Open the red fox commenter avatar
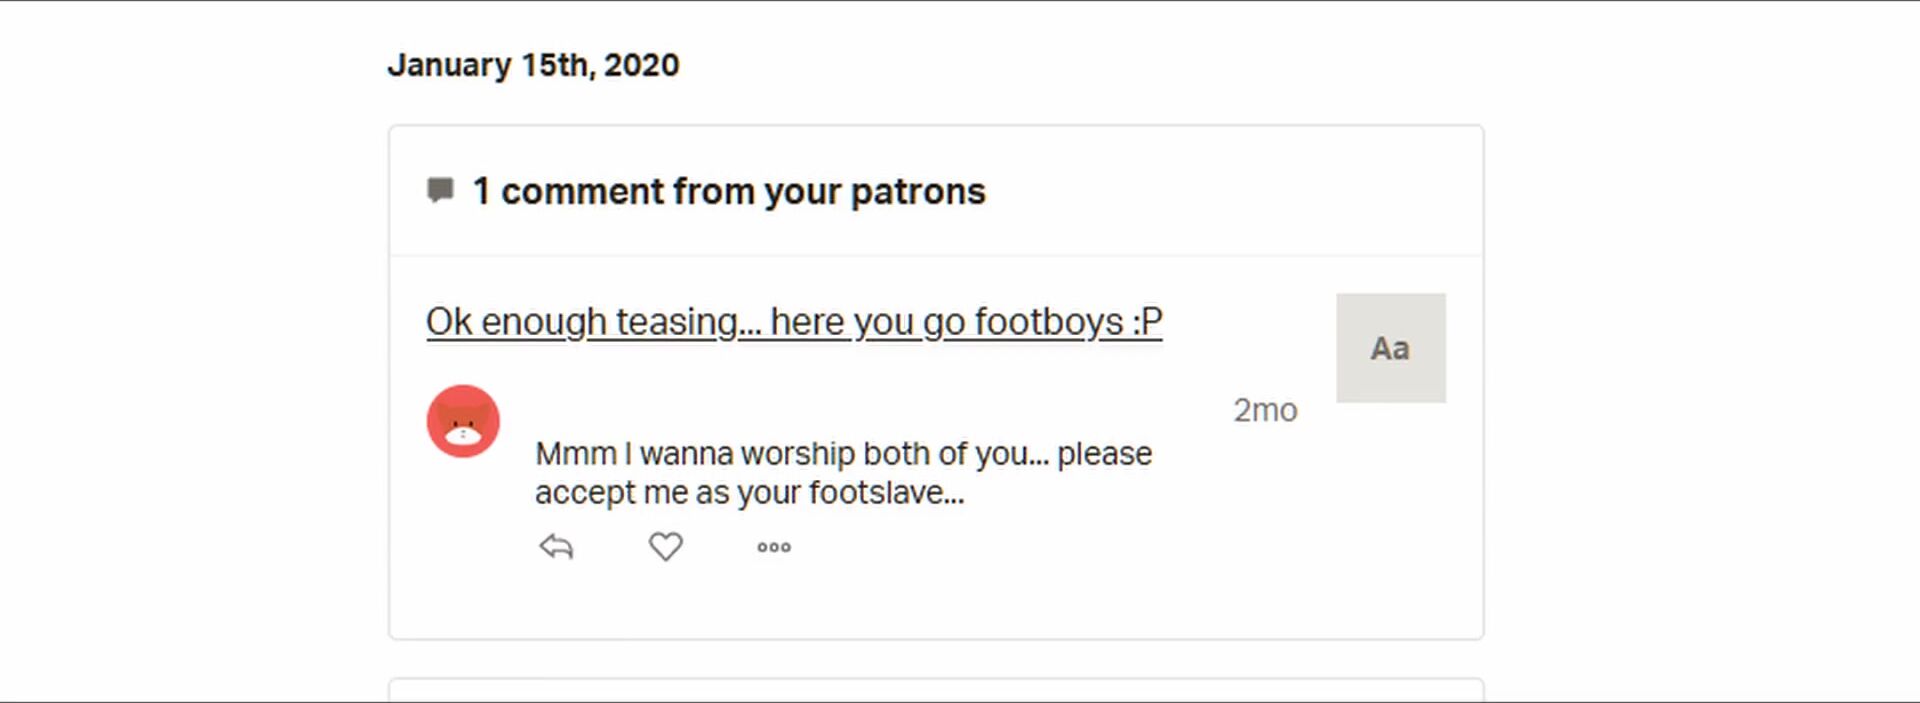 [x=463, y=421]
